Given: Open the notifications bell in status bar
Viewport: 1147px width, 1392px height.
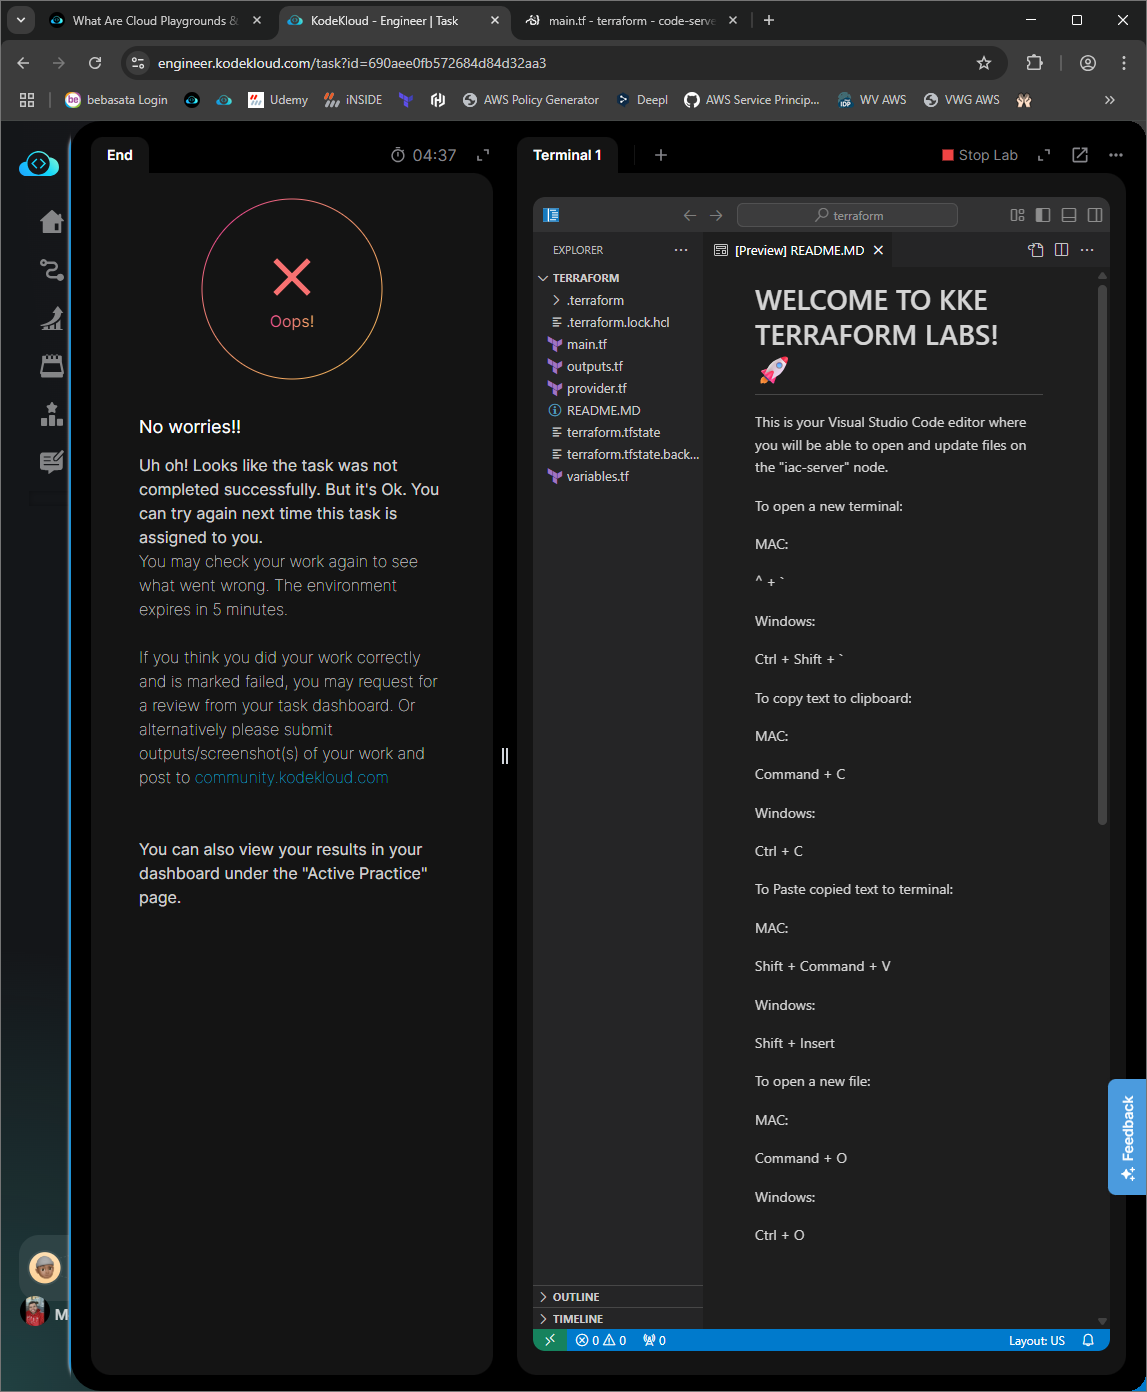Looking at the screenshot, I should coord(1088,1341).
